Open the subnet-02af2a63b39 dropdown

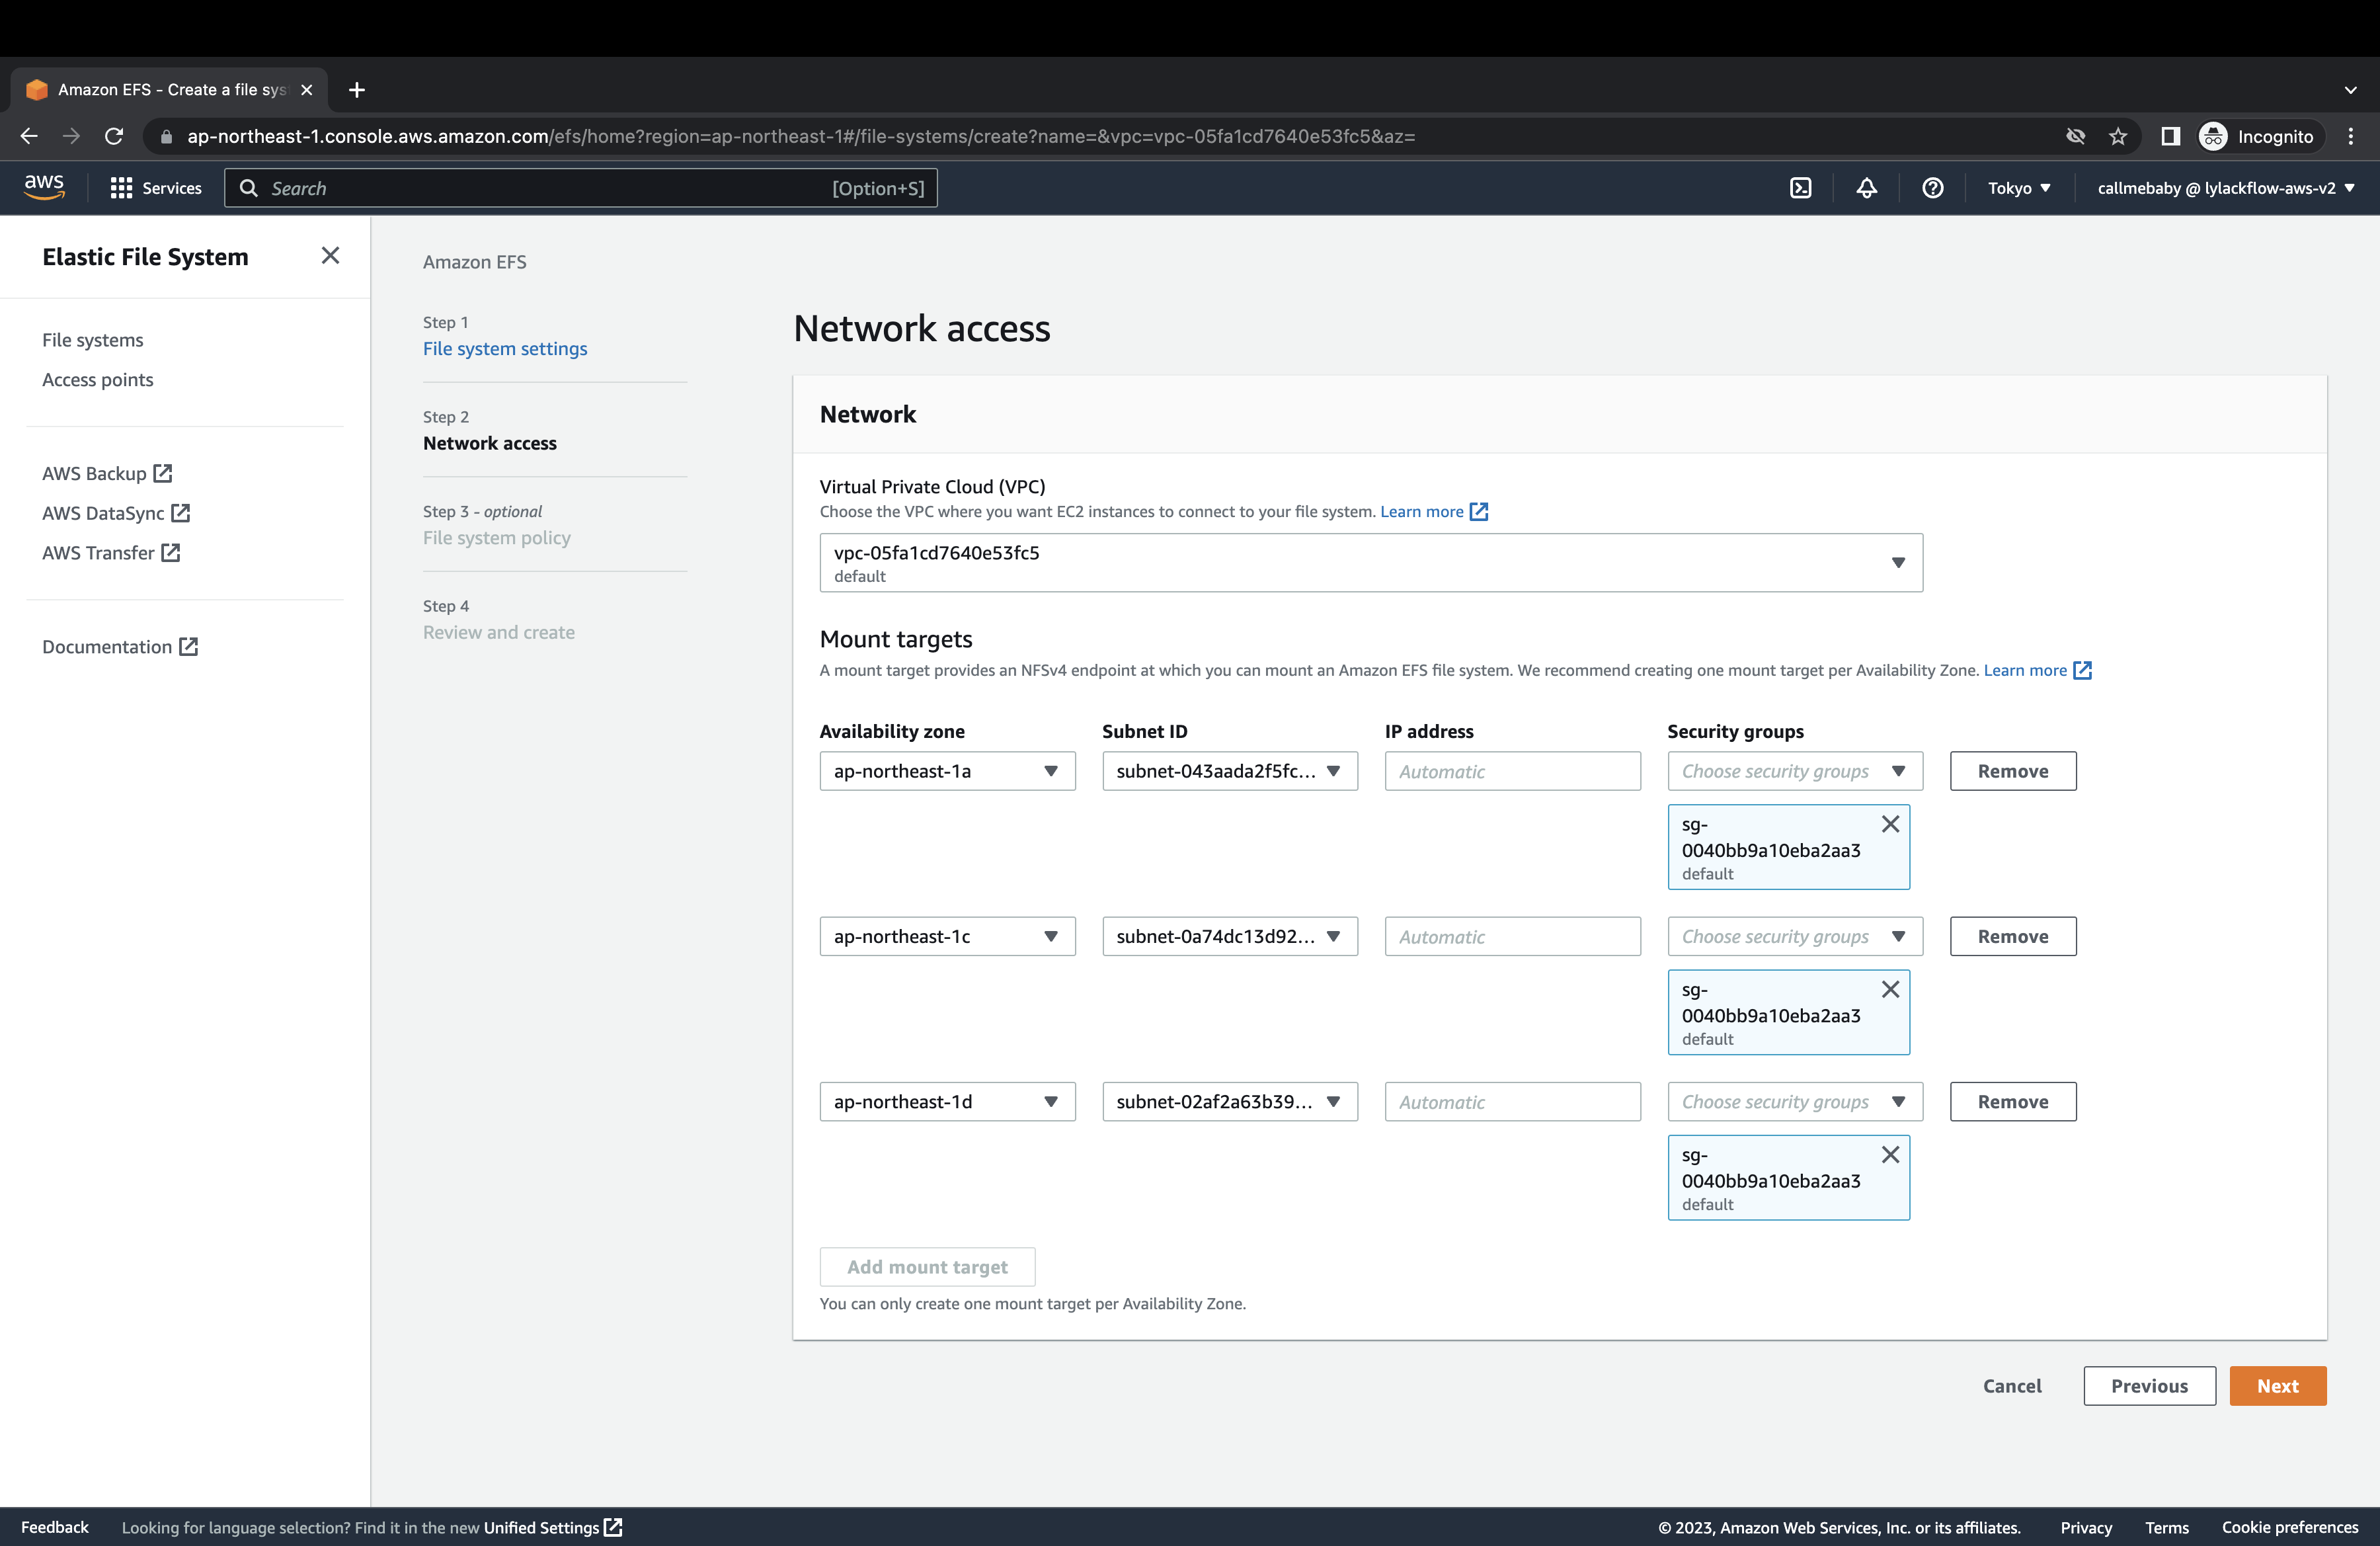point(1230,1101)
